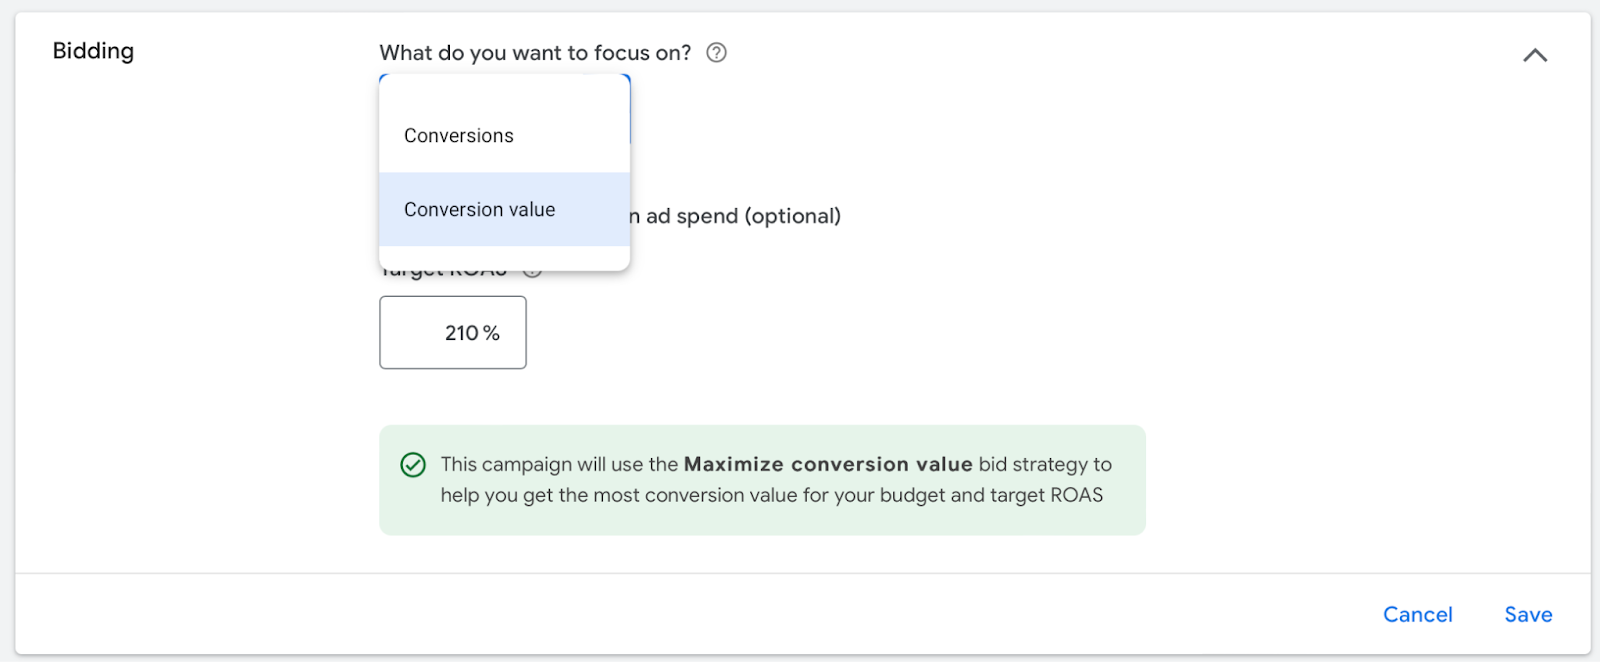Click the 210 value in the ROAS box

462,333
